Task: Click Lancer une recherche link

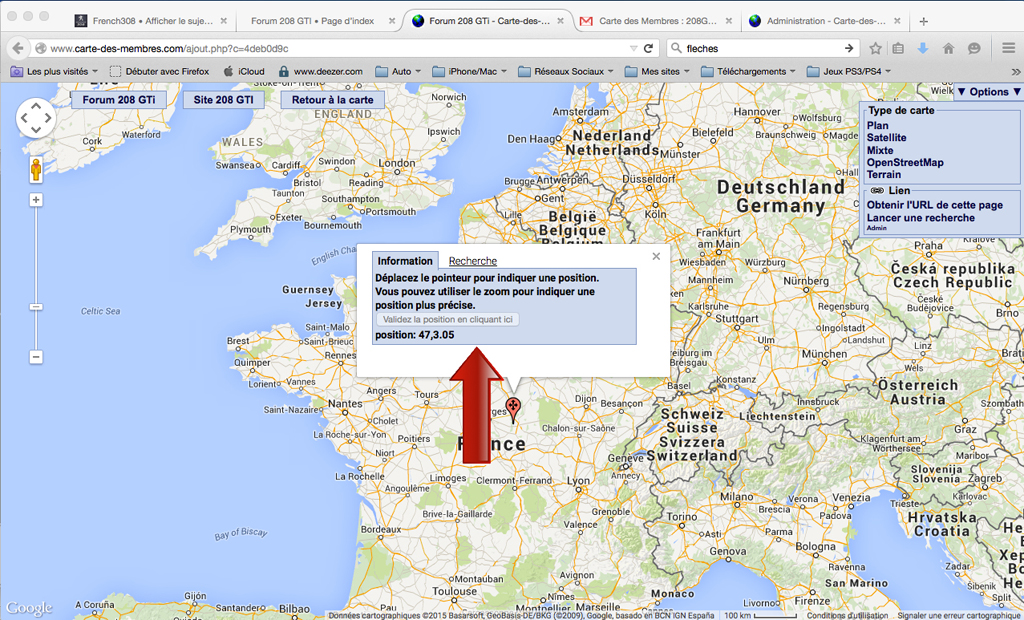Action: 920,218
